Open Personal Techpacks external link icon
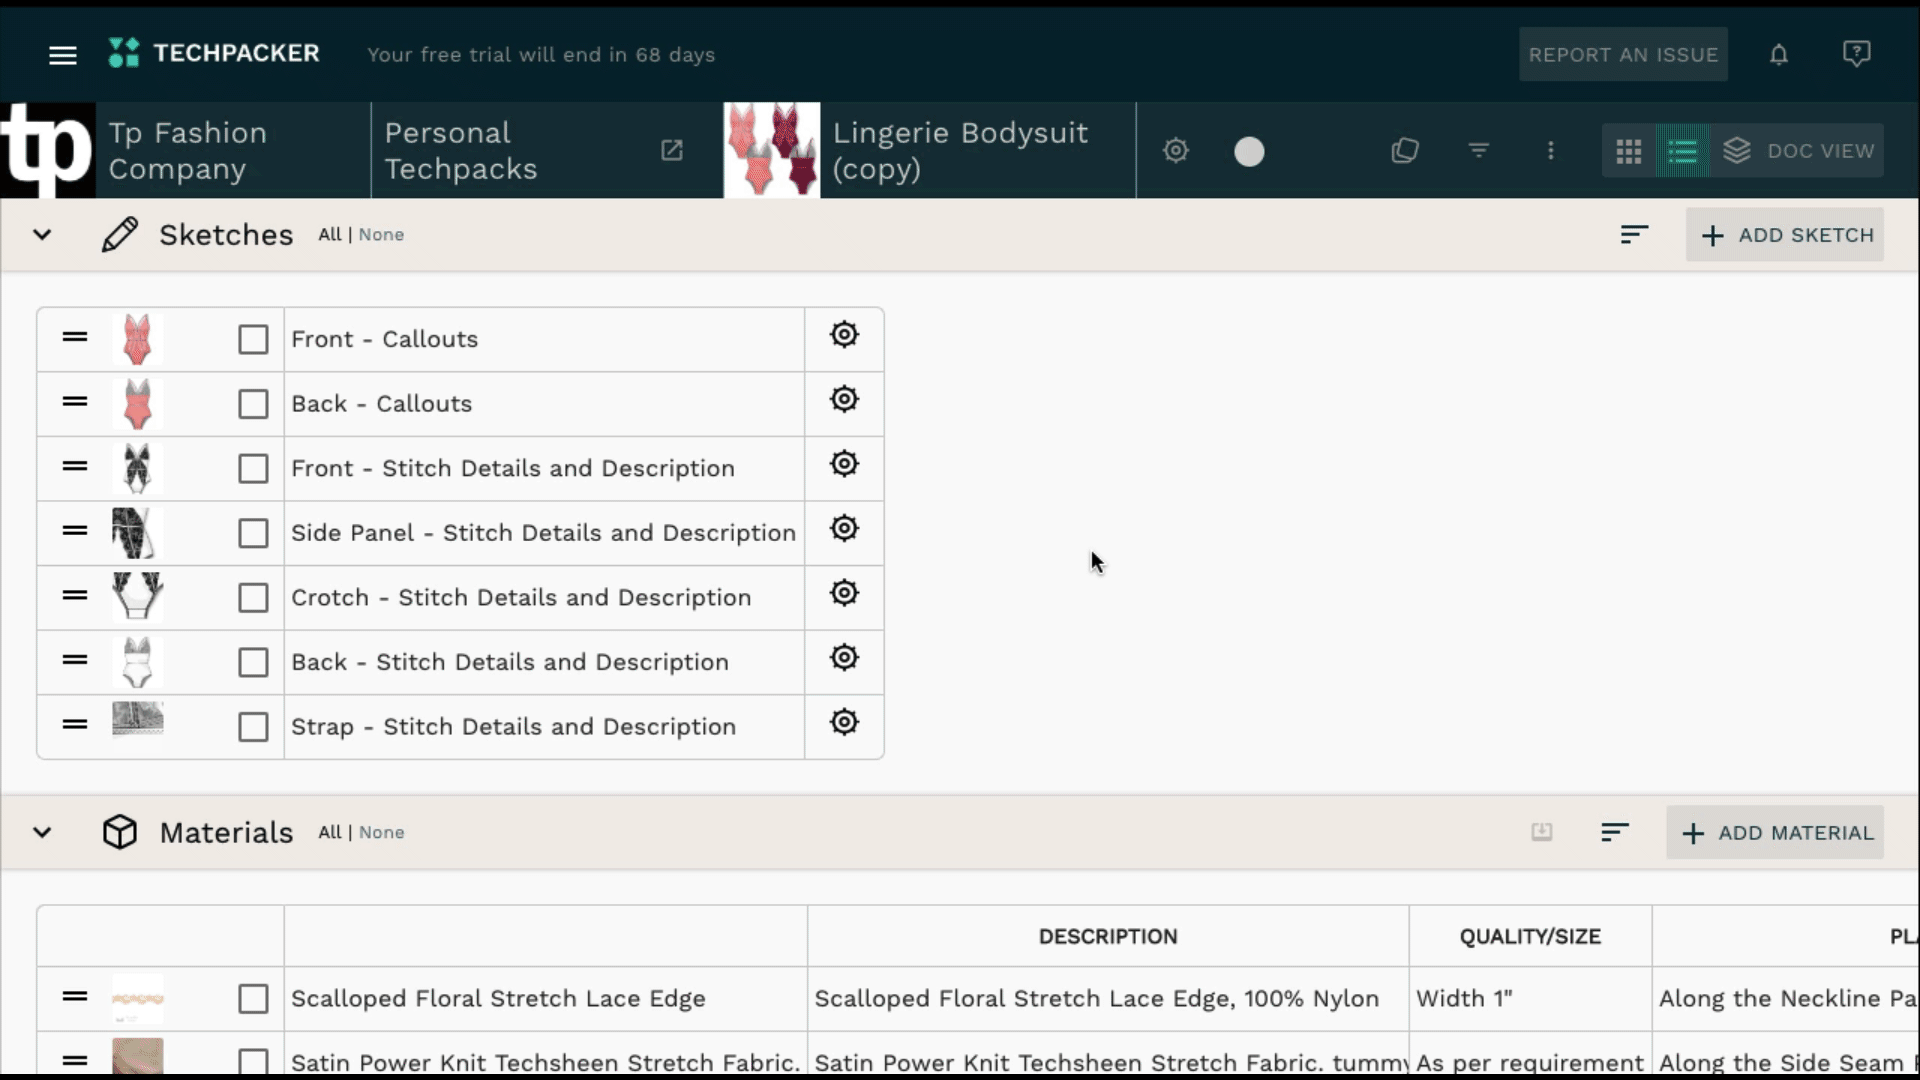This screenshot has width=1920, height=1080. coord(672,150)
